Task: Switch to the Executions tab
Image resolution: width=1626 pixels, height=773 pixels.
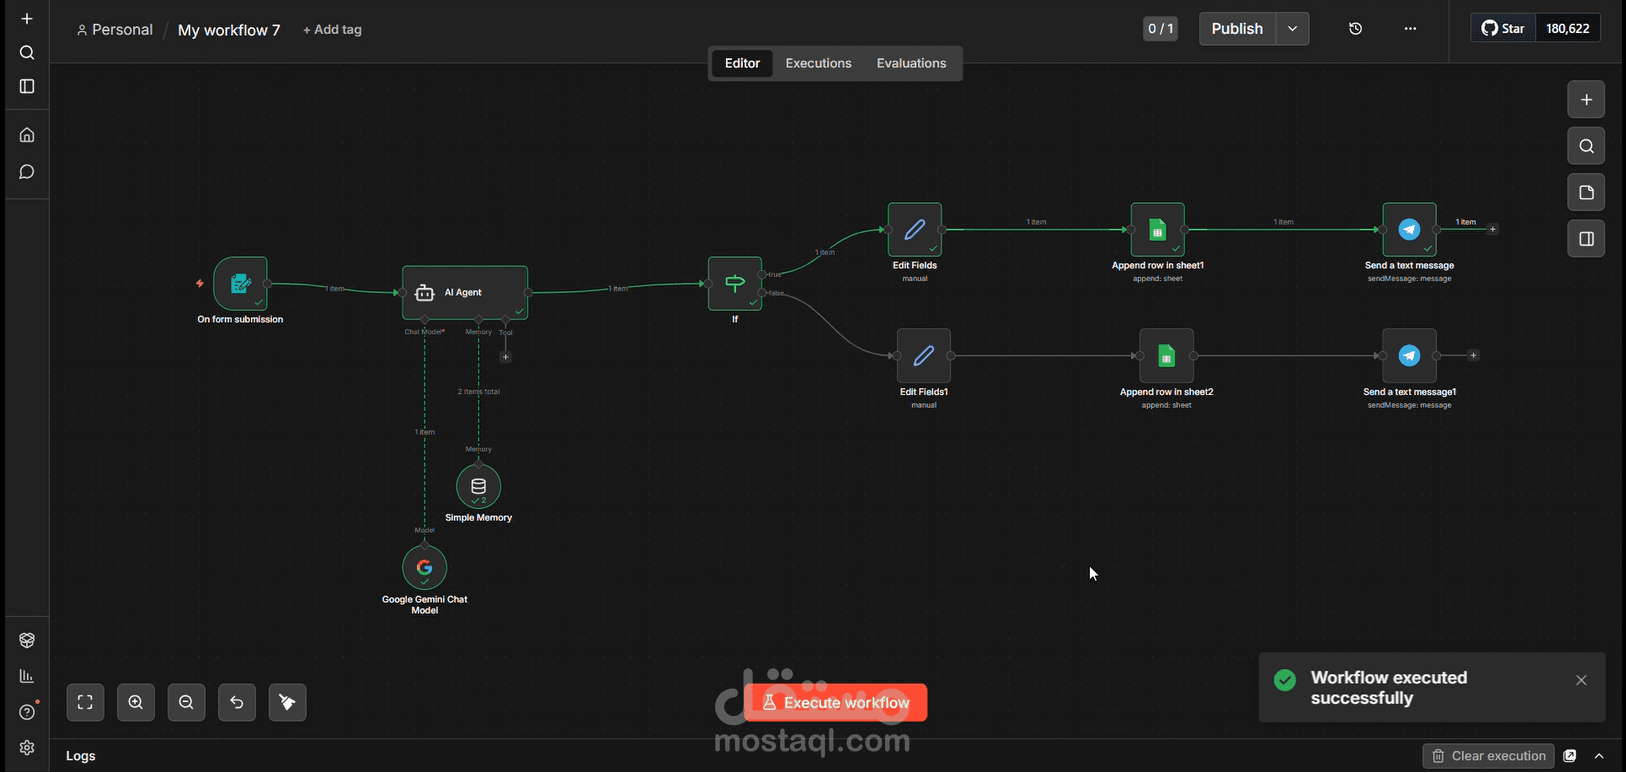Action: (x=818, y=63)
